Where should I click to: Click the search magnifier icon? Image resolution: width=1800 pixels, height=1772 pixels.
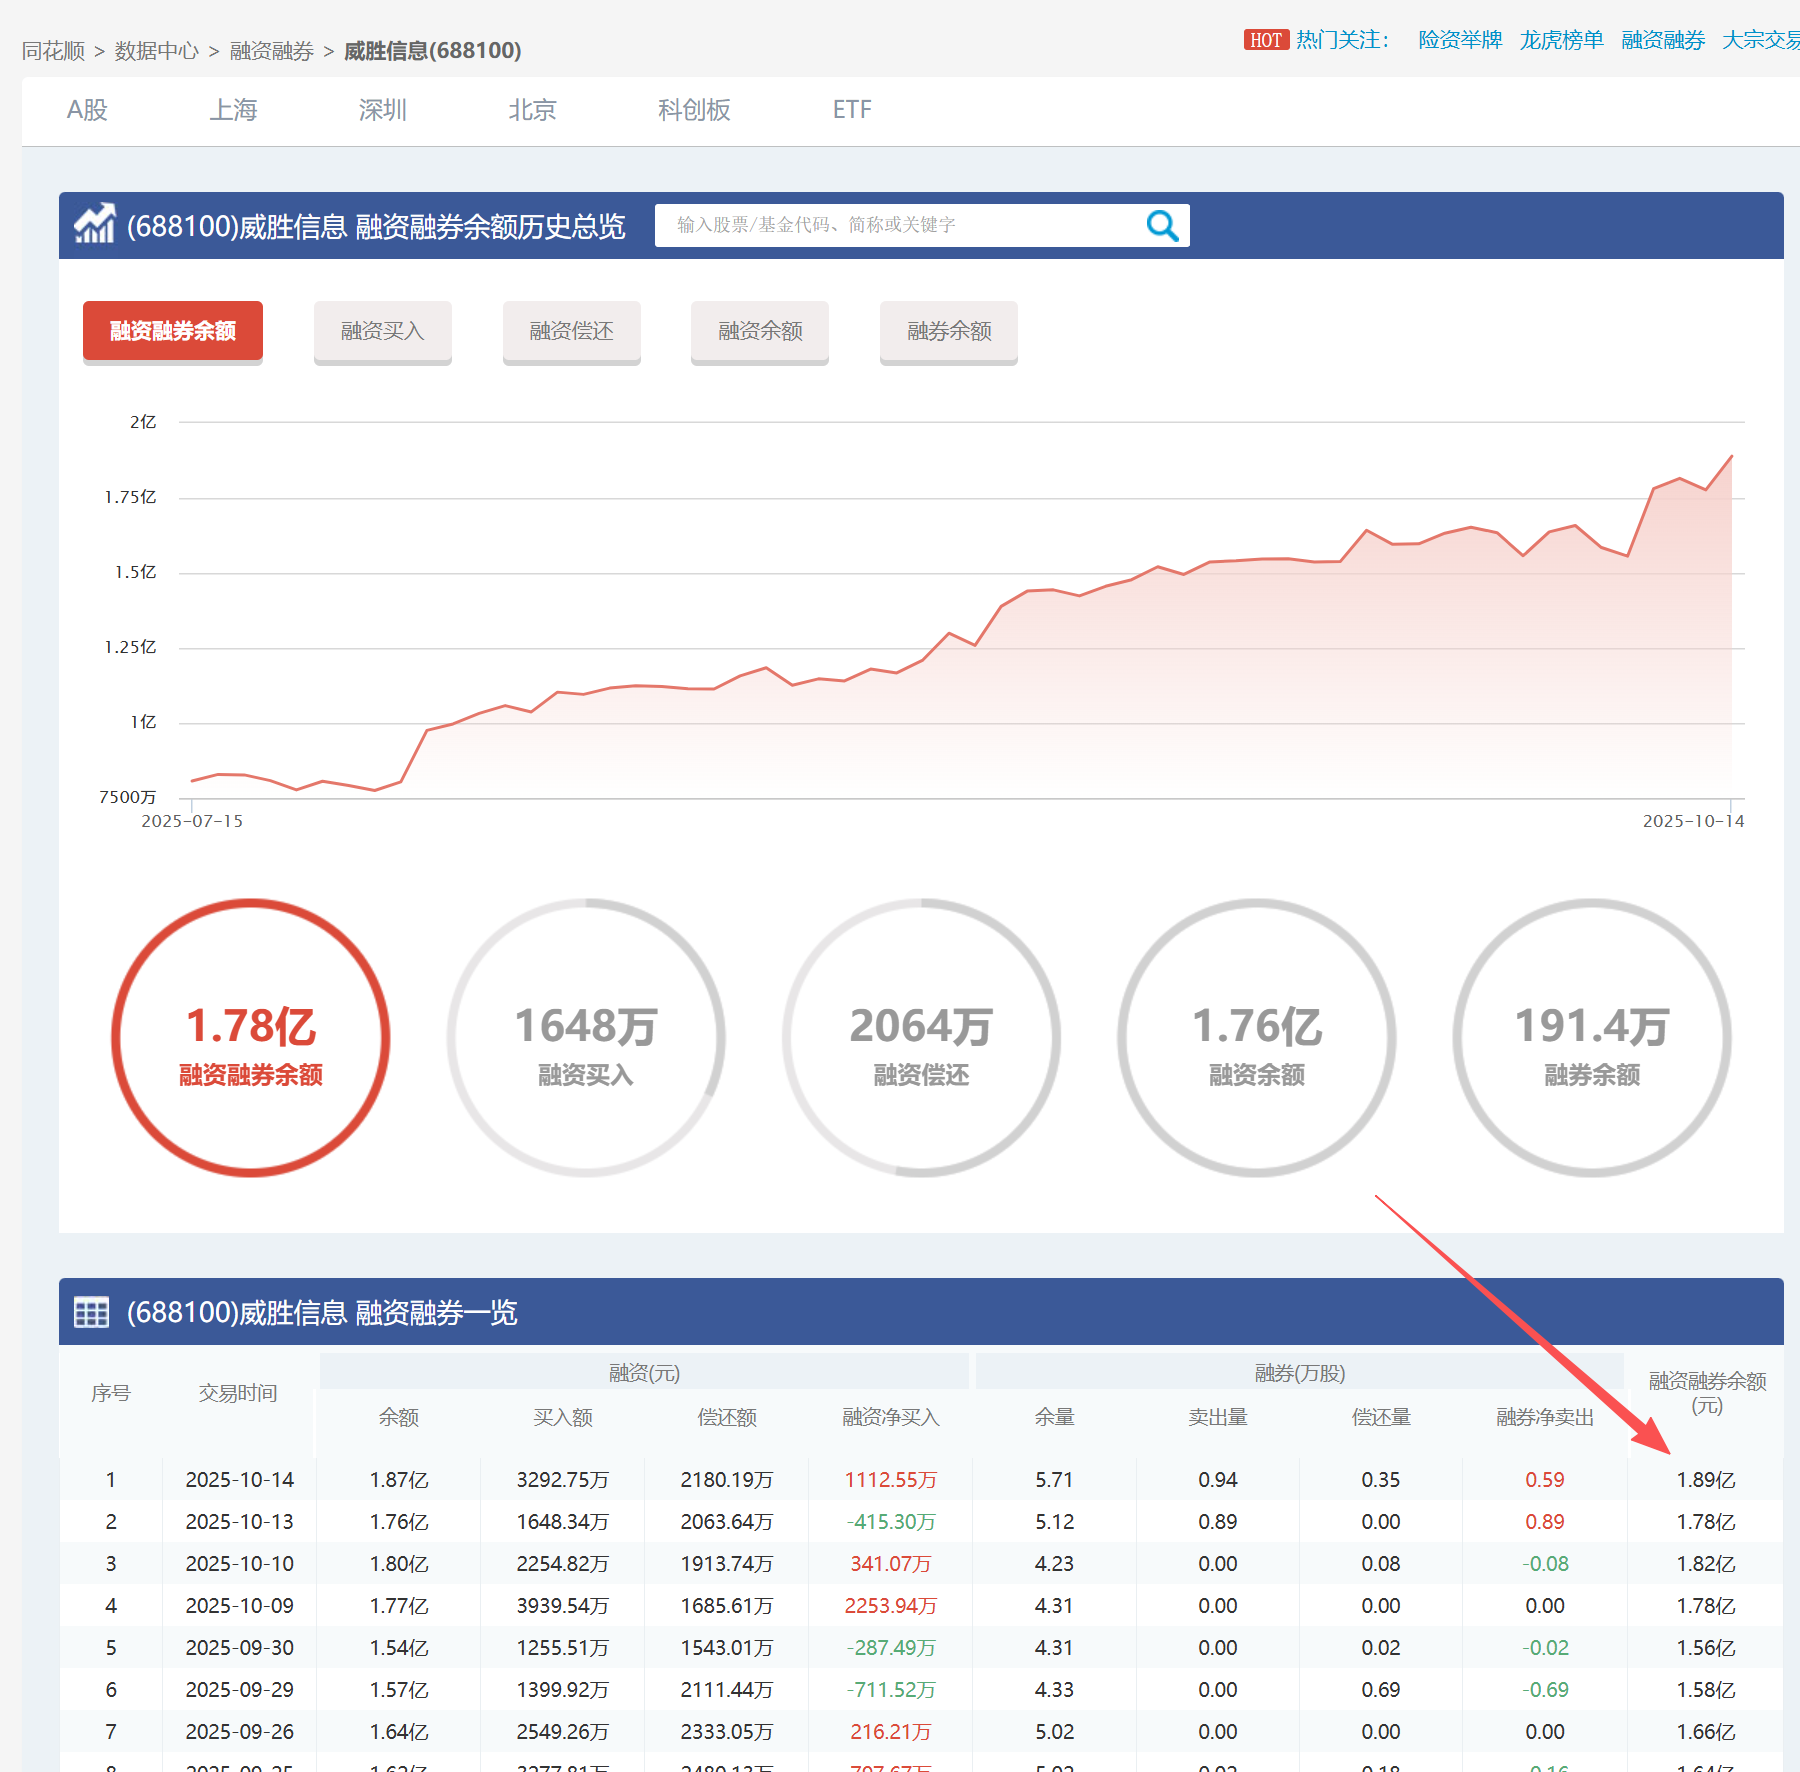coord(1162,226)
